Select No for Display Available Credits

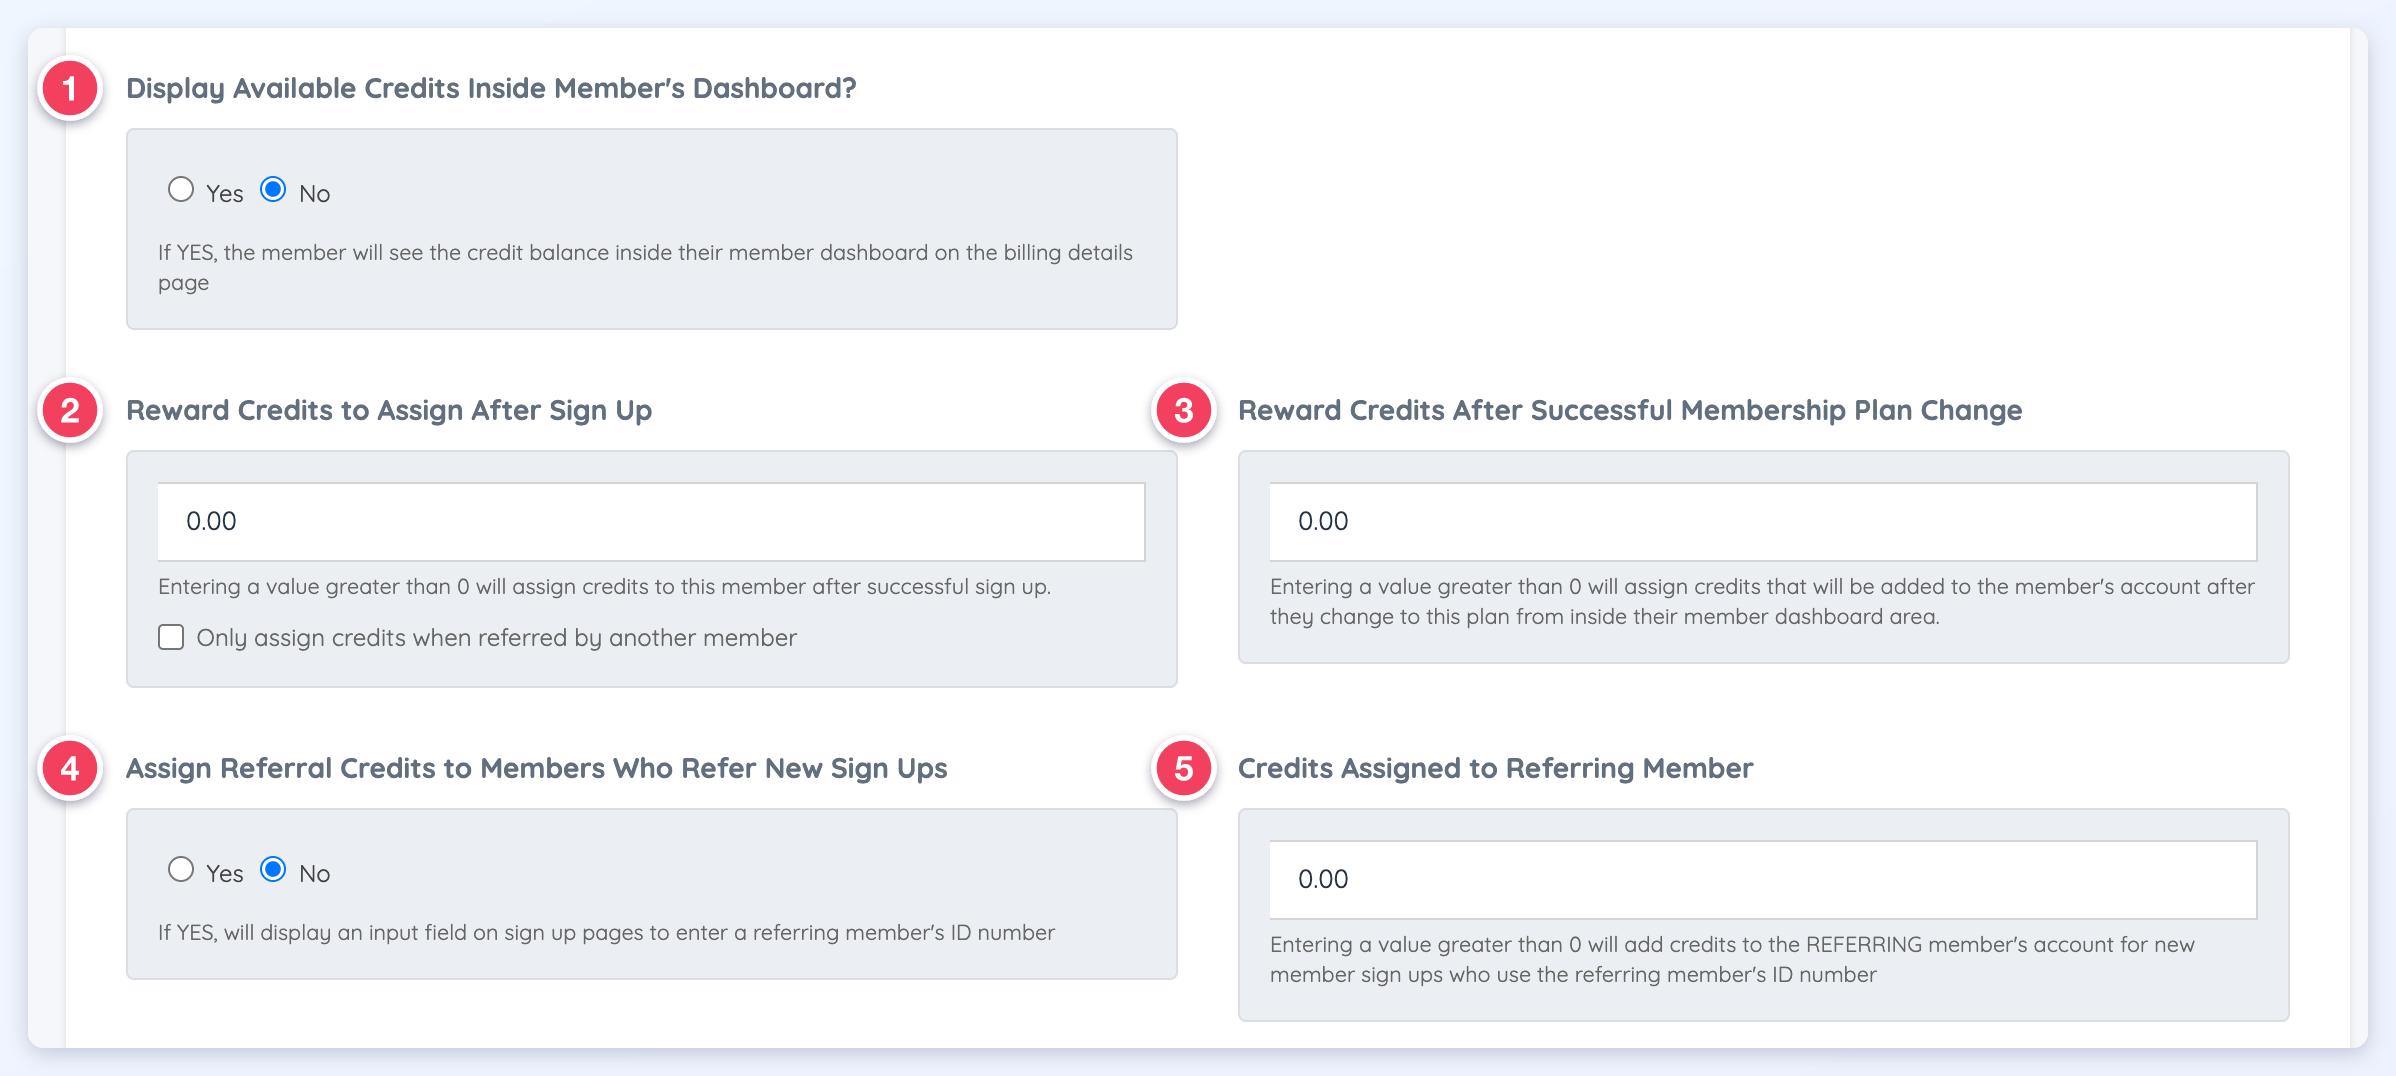click(x=273, y=190)
